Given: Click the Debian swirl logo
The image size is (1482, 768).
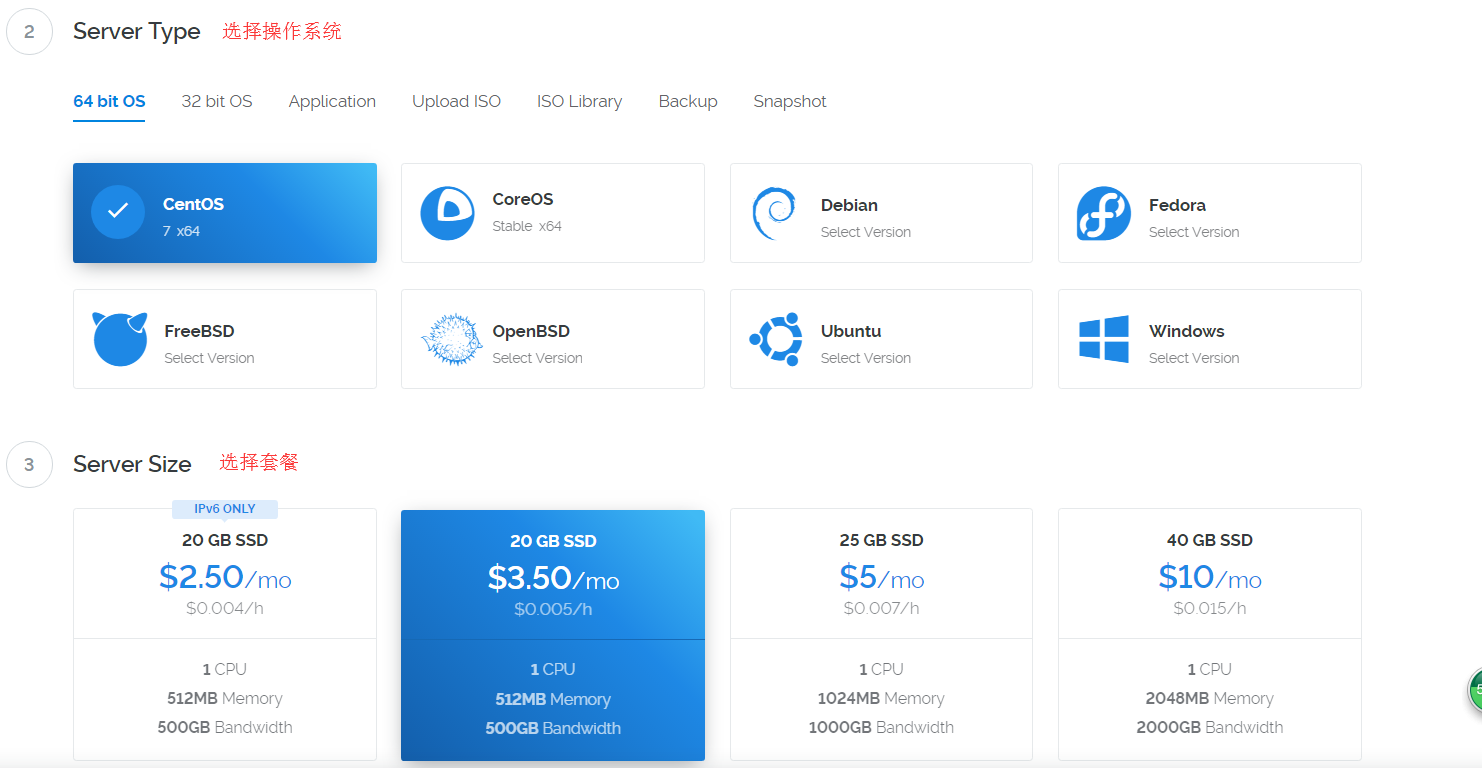Looking at the screenshot, I should pos(773,213).
